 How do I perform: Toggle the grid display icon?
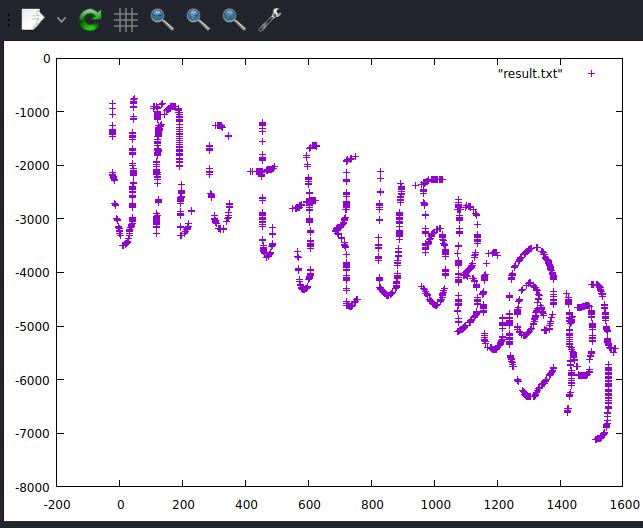(125, 20)
